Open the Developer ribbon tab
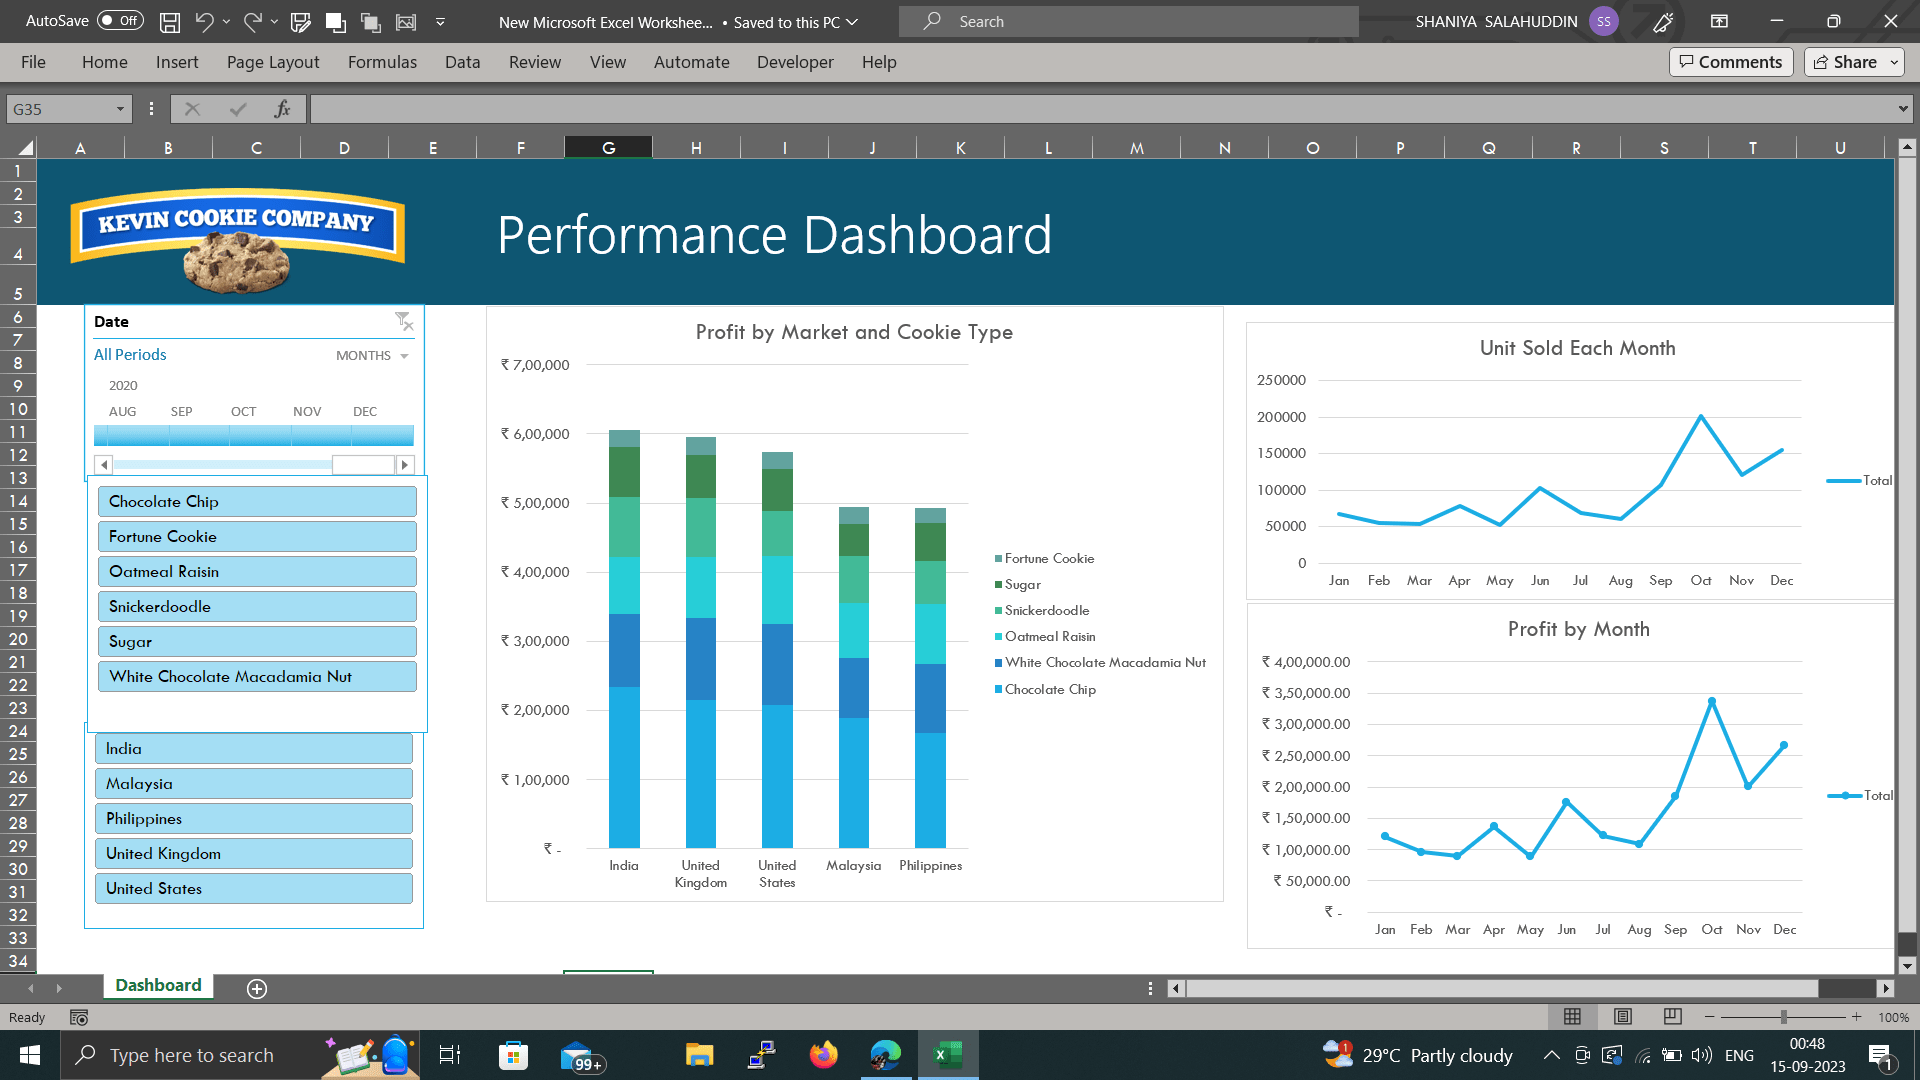Image resolution: width=1920 pixels, height=1080 pixels. [x=795, y=62]
